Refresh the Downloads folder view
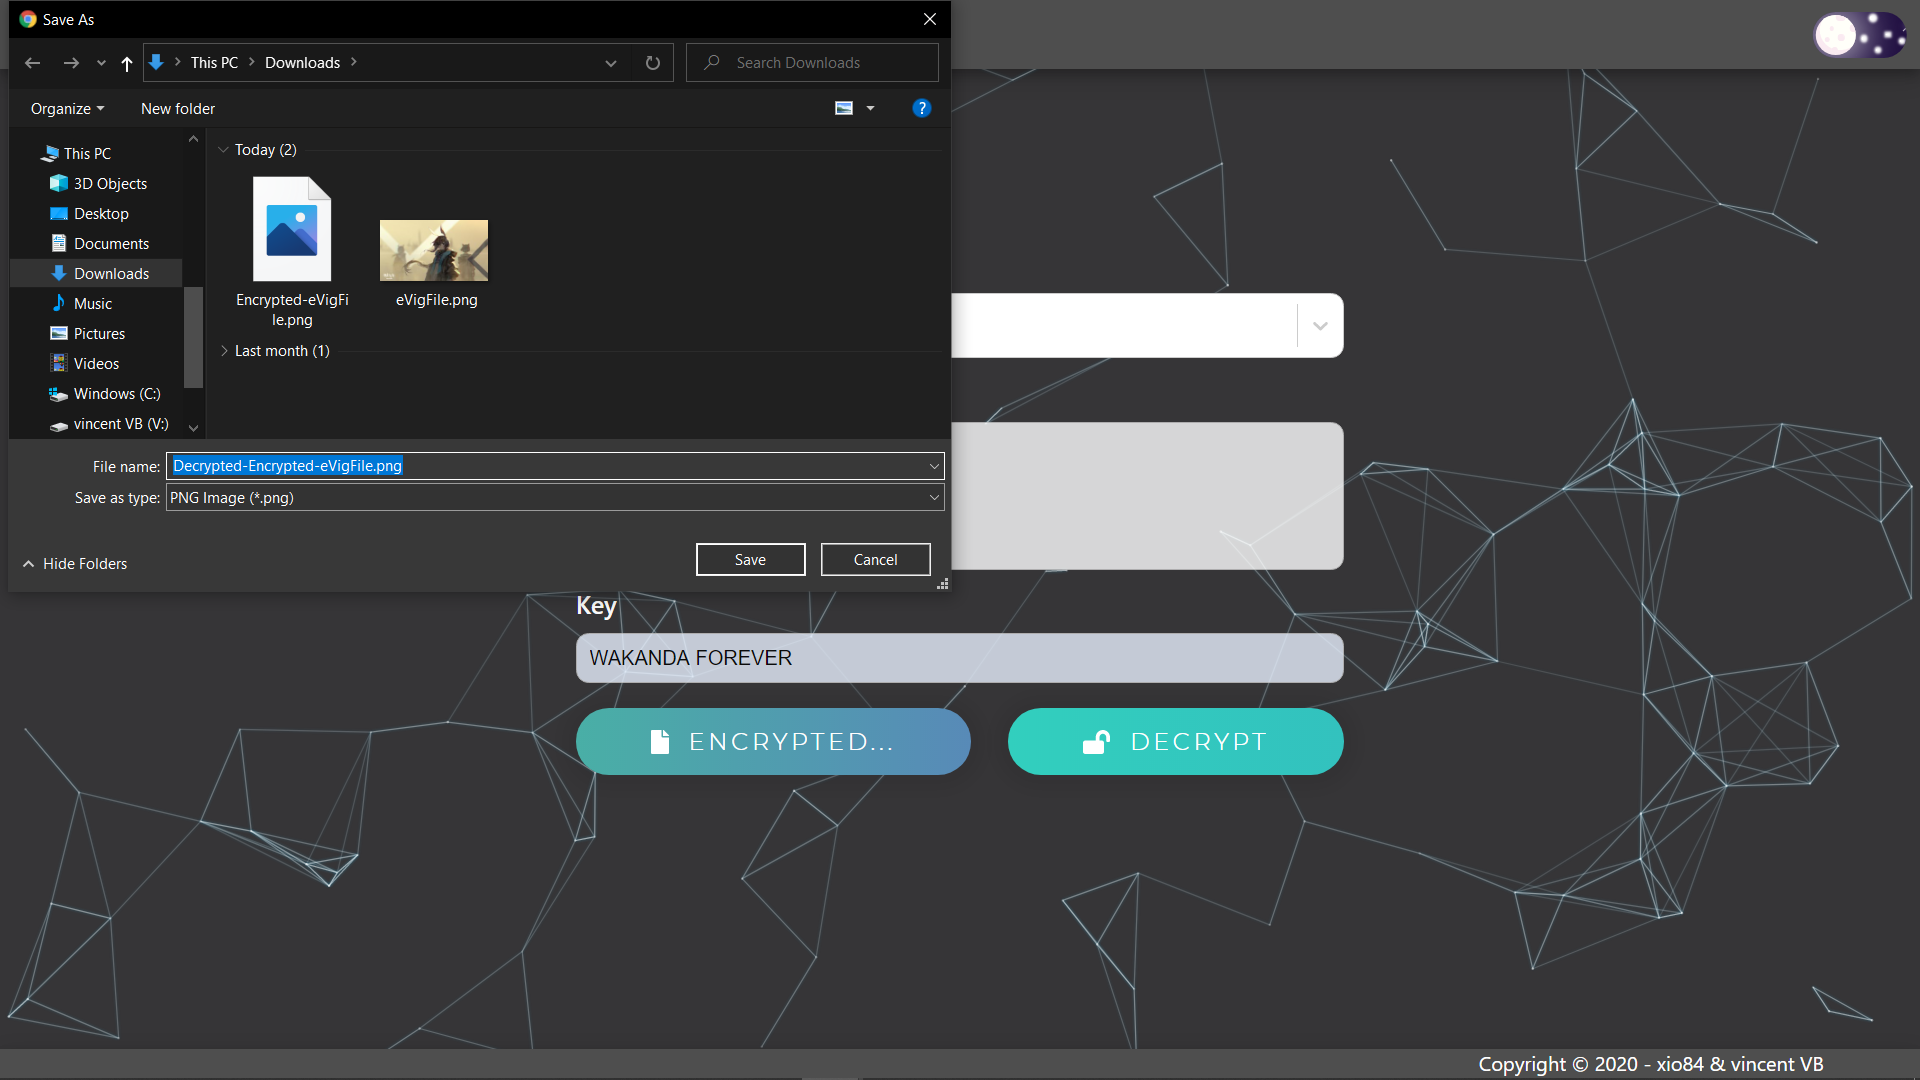 click(x=652, y=63)
